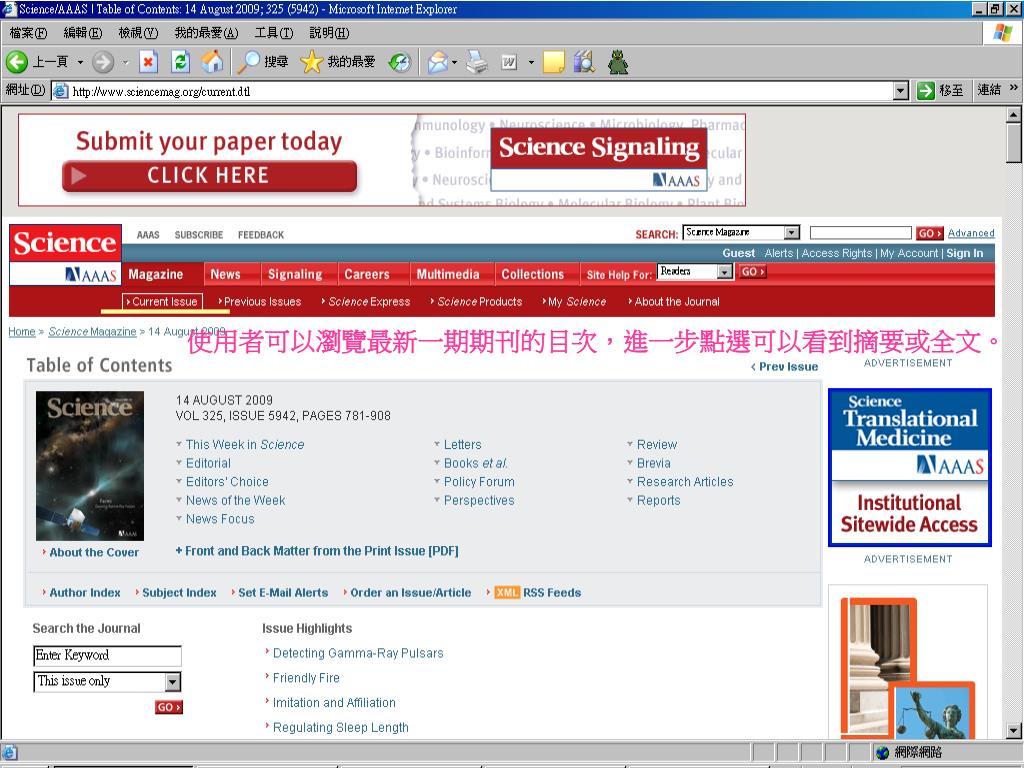Switch to the Multimedia tab
The image size is (1024, 768).
click(x=448, y=274)
